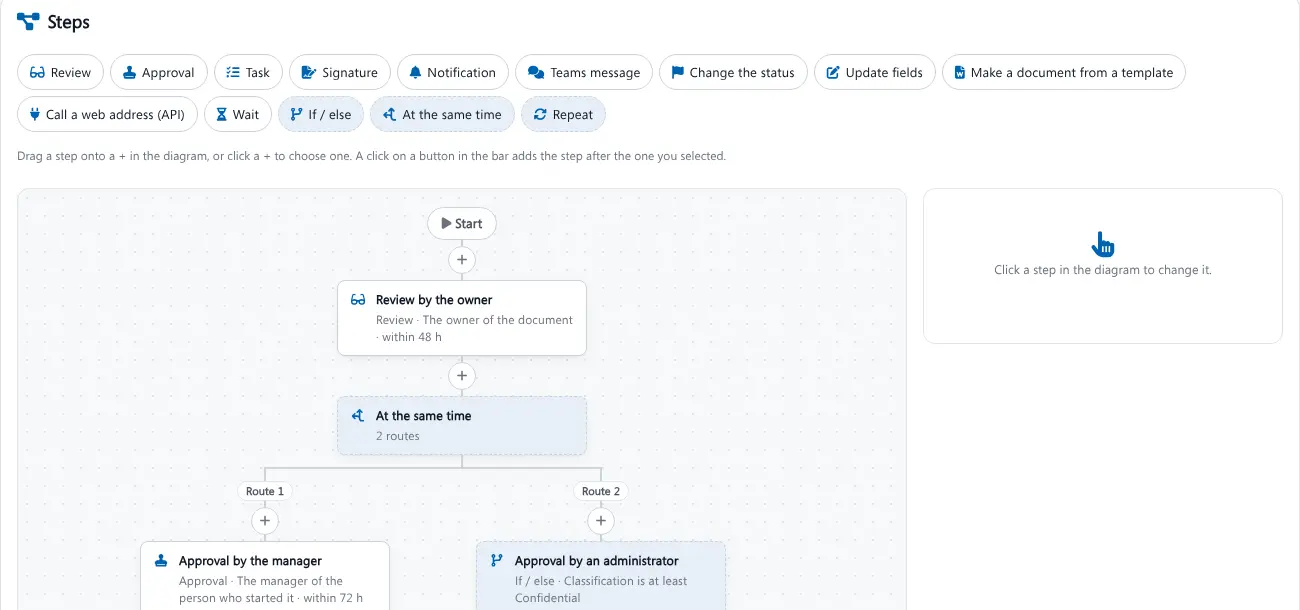1300x610 pixels.
Task: Add Call a web address (API) step
Action: (108, 114)
